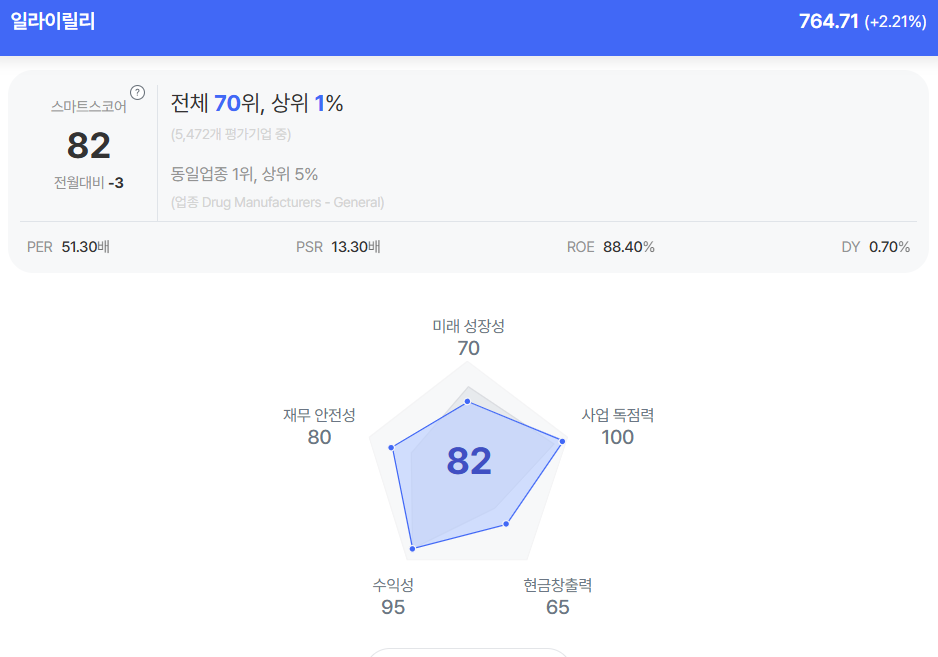
Task: Click the 764.71 stock price
Action: (828, 21)
